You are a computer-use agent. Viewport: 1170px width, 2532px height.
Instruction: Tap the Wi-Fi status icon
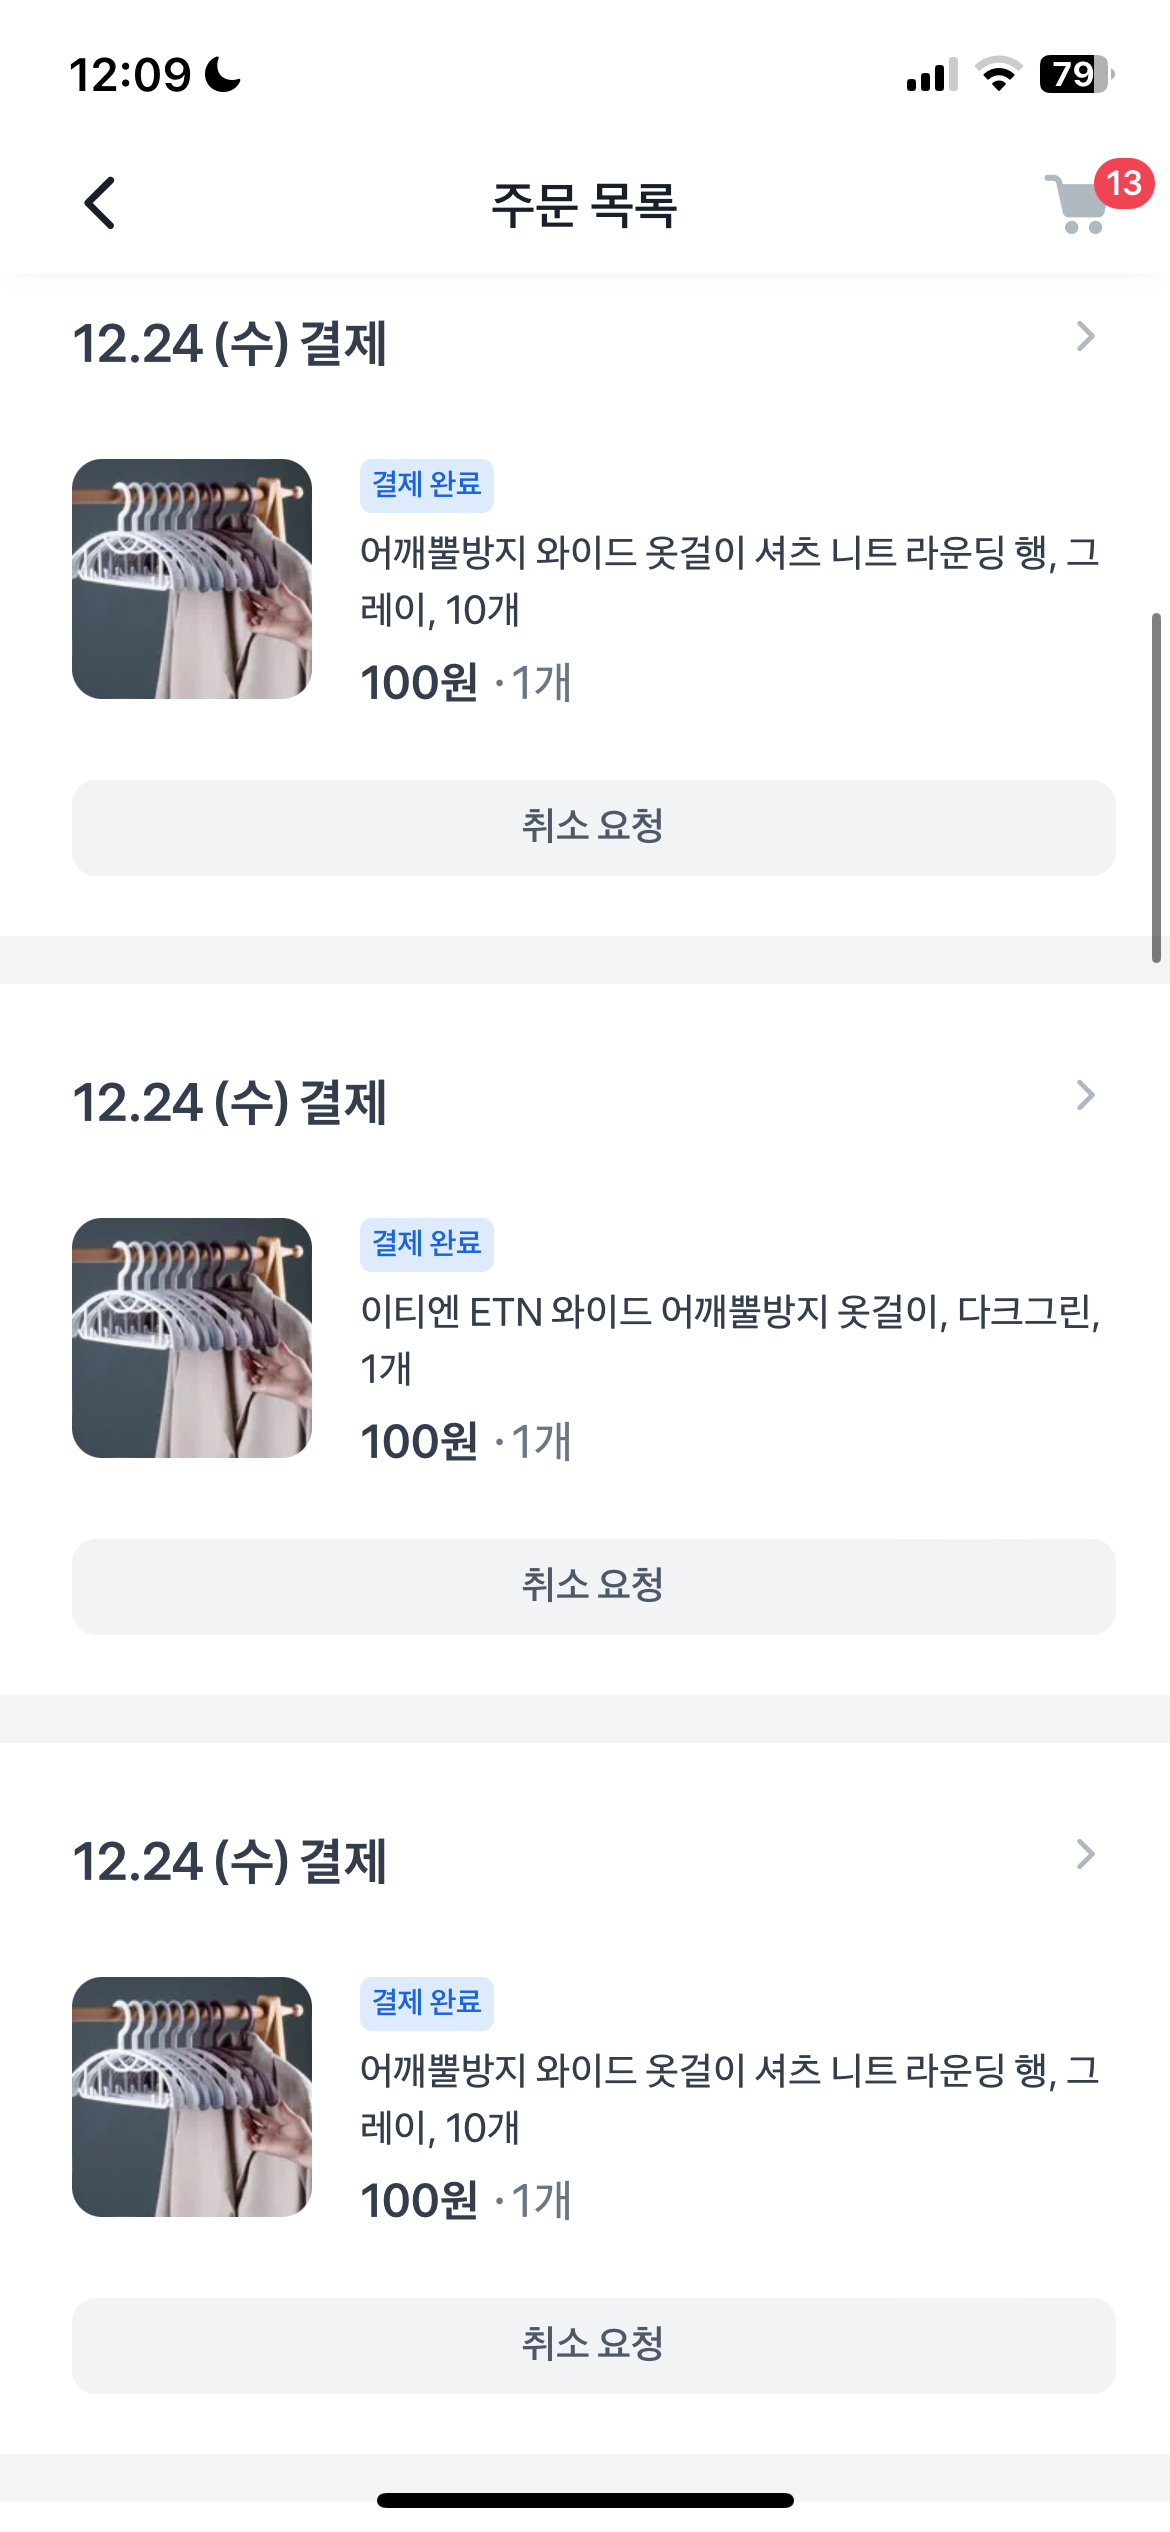[997, 74]
